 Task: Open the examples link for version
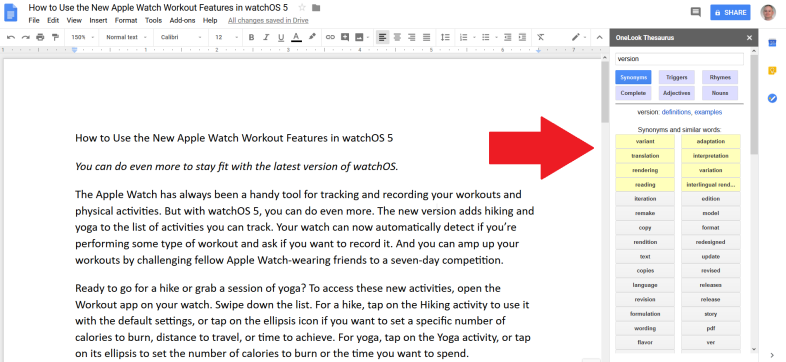[x=707, y=112]
